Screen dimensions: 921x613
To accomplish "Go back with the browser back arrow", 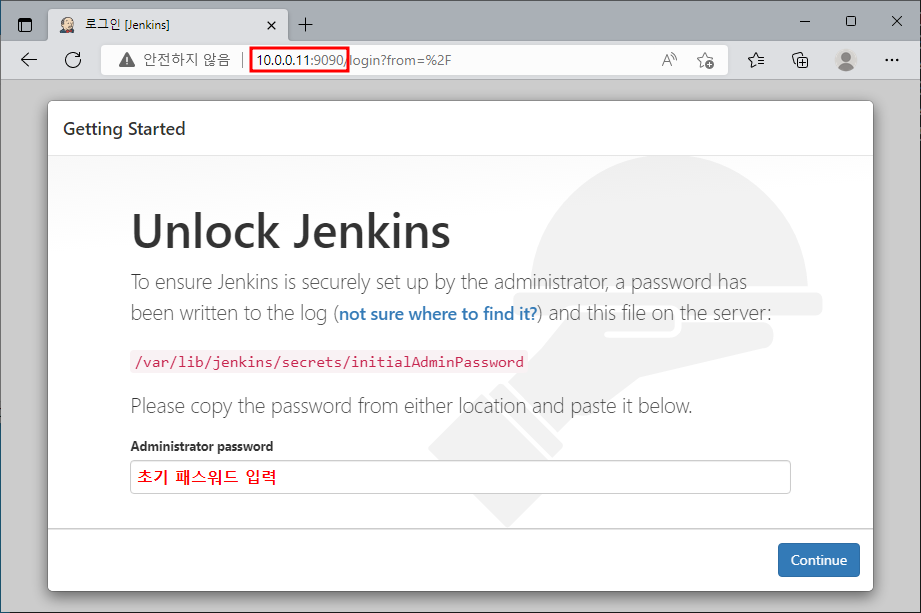I will click(29, 59).
